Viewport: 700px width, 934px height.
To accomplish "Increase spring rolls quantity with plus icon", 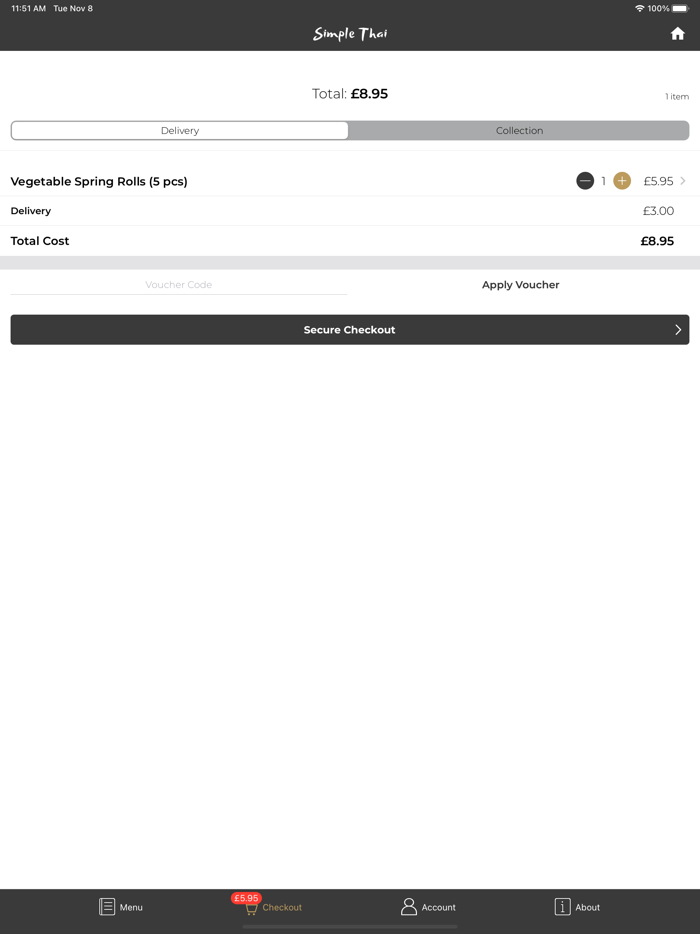I will click(x=622, y=180).
